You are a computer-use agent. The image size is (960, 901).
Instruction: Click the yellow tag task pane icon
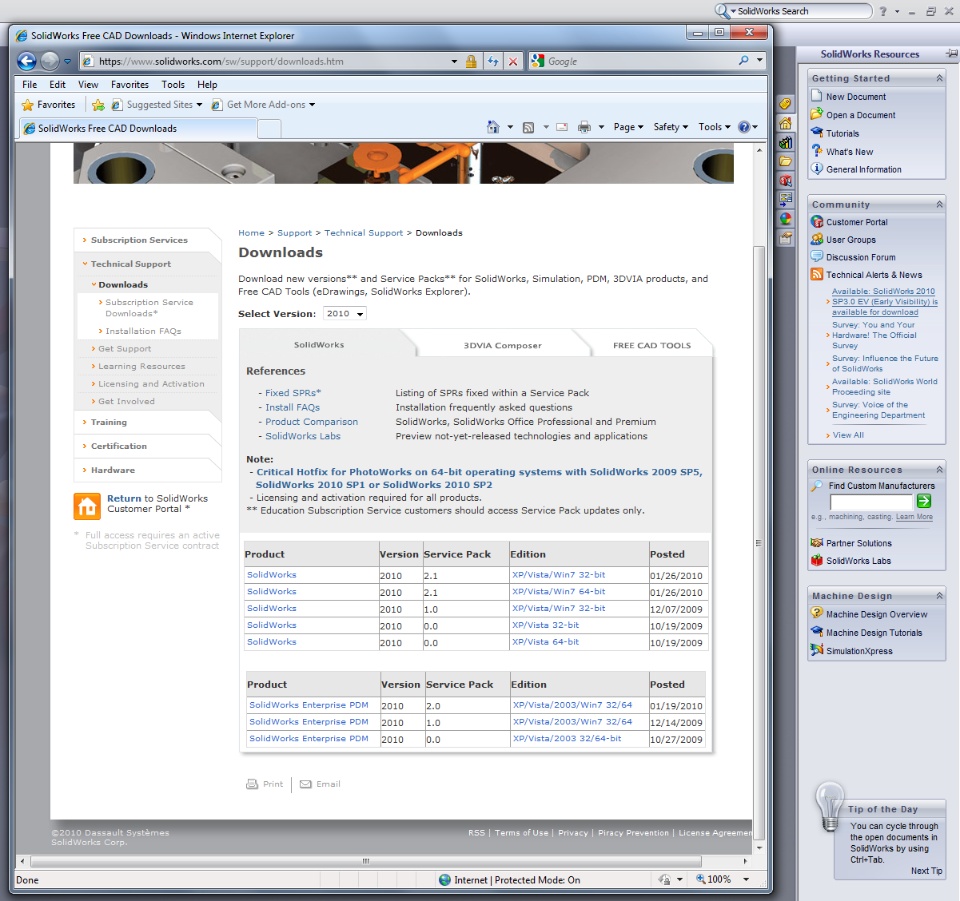click(x=786, y=104)
